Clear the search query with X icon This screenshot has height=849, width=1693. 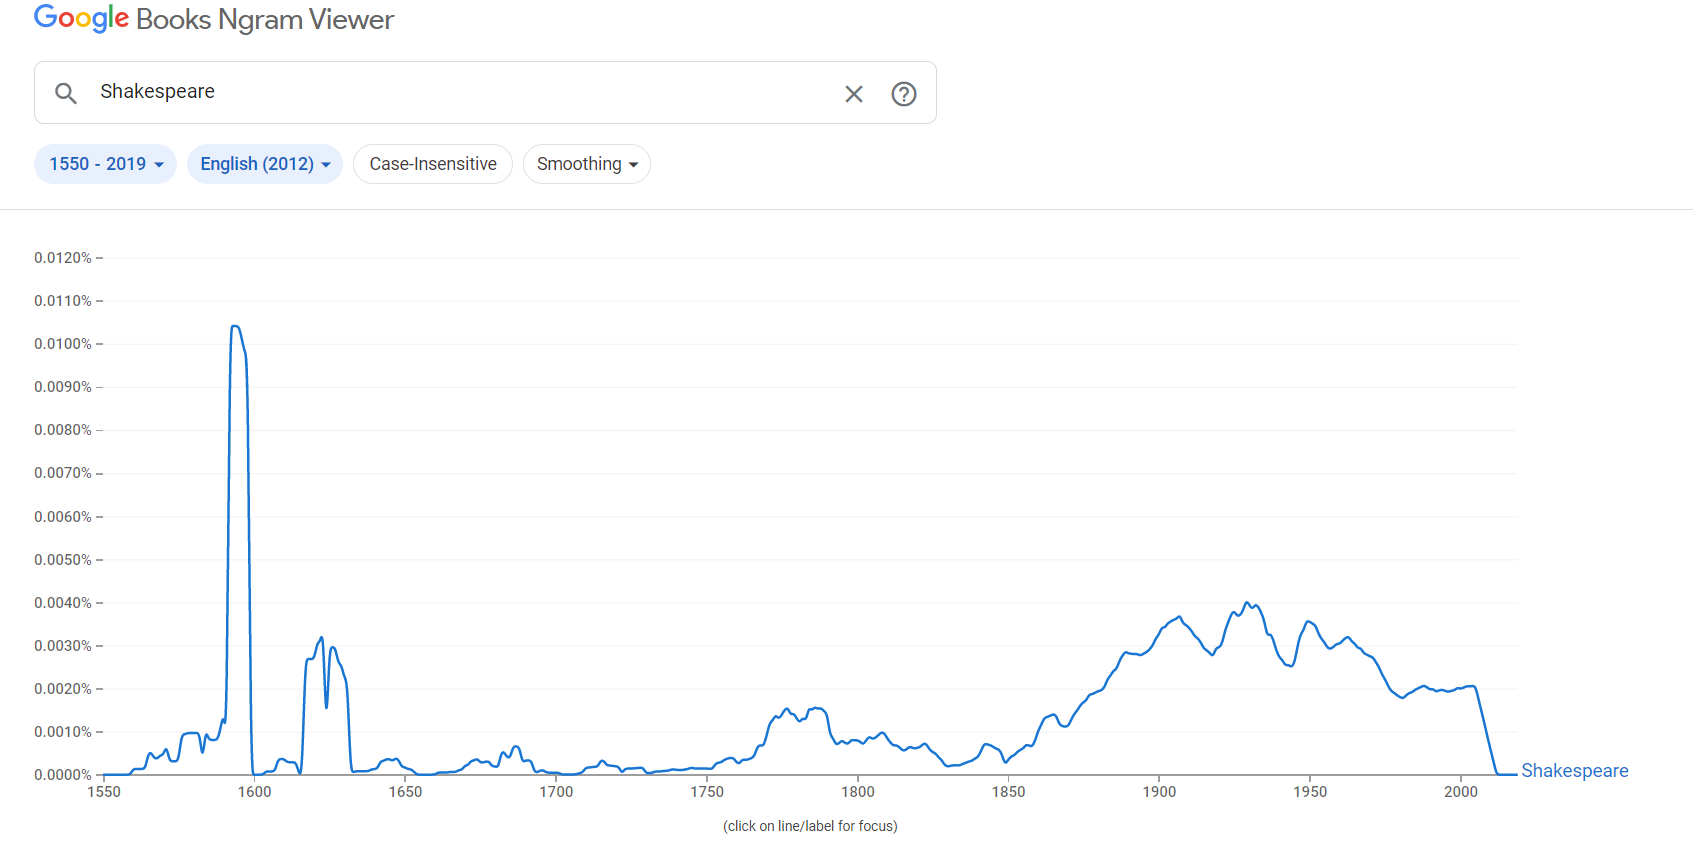pyautogui.click(x=854, y=94)
